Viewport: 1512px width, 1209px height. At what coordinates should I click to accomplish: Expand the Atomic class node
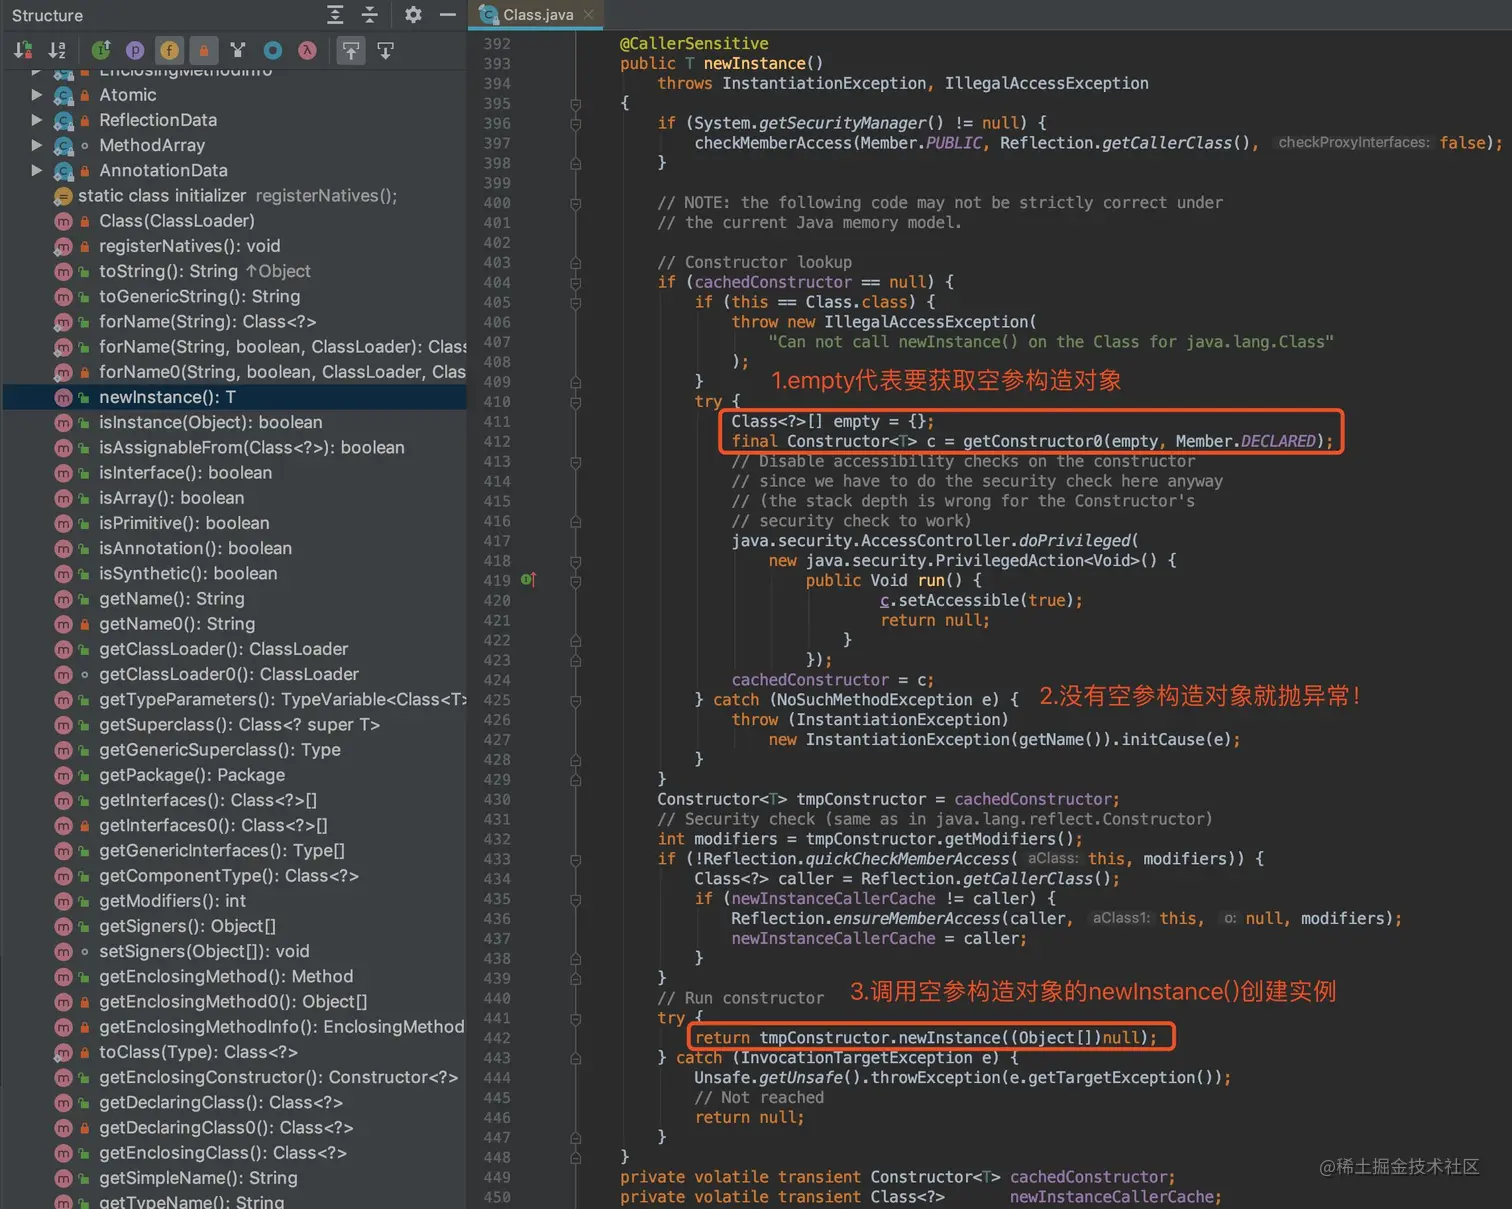click(37, 95)
